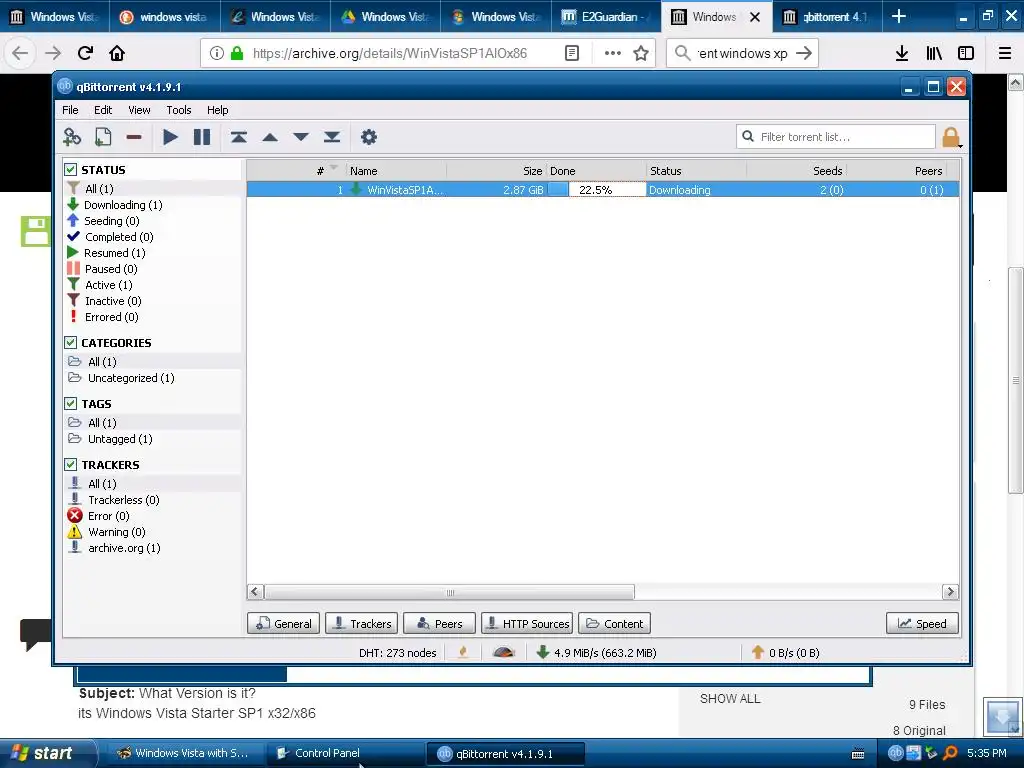
Task: Switch to the General tab
Action: coord(284,624)
